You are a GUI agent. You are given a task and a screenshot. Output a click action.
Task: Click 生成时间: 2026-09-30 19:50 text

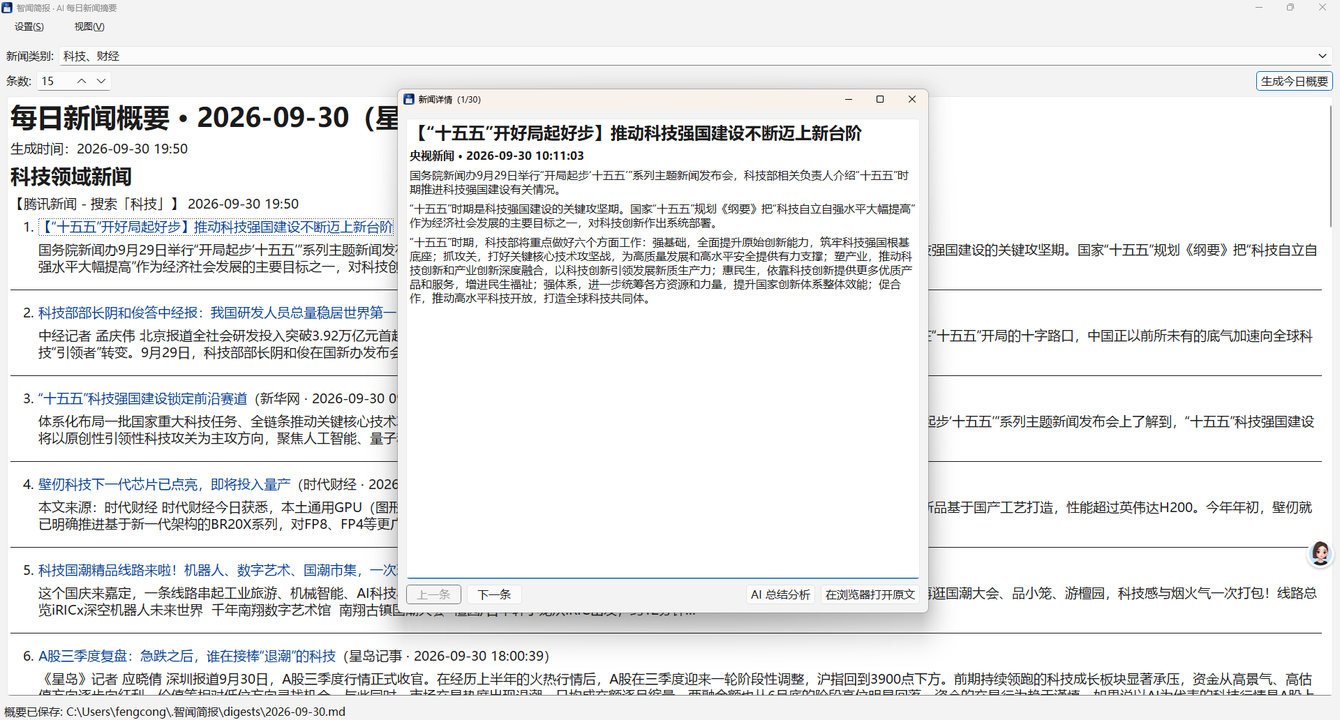click(99, 148)
